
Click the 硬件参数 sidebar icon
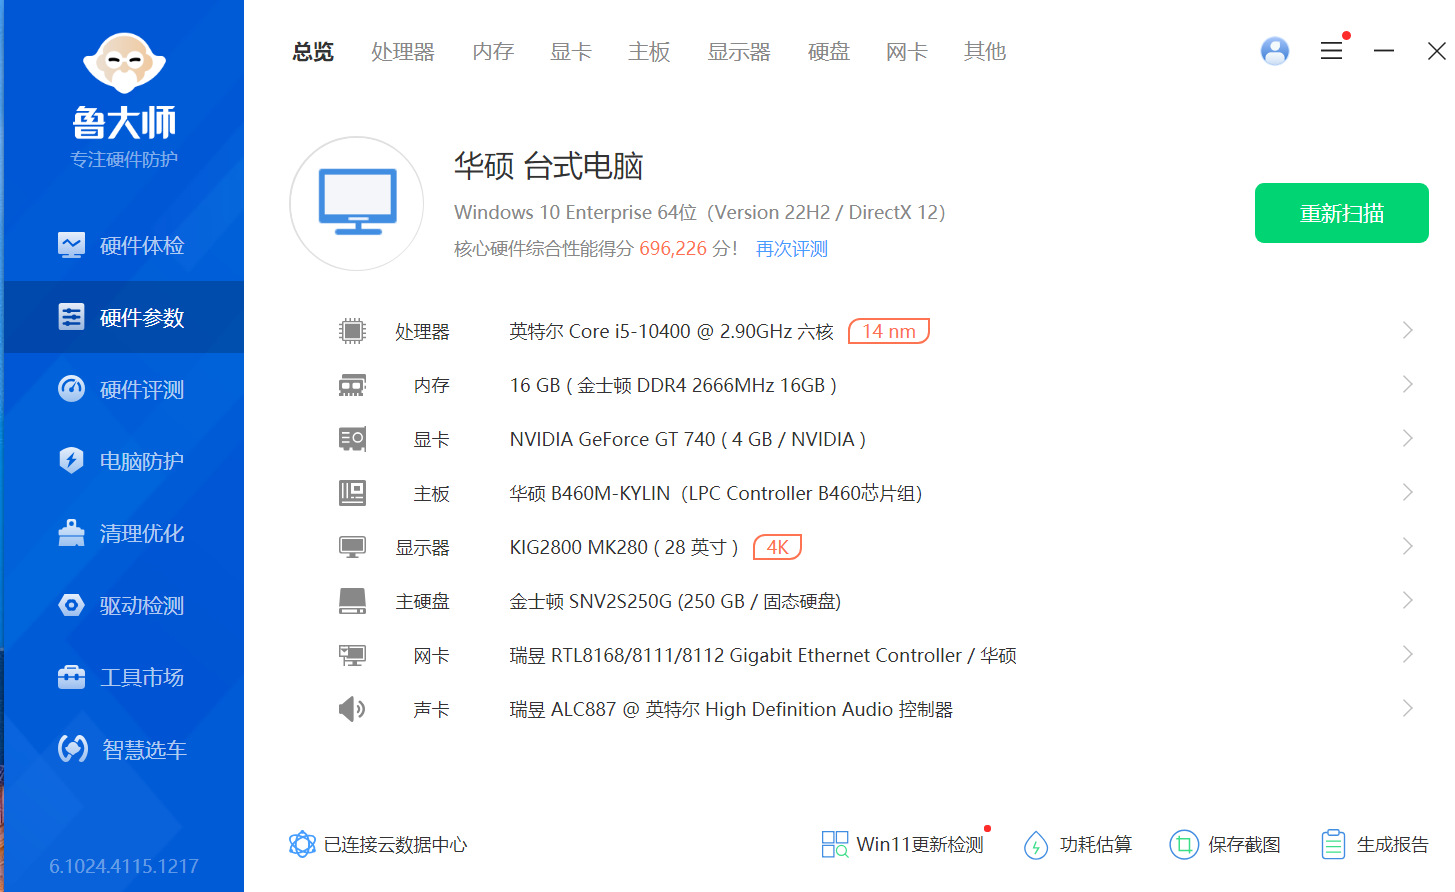point(71,317)
